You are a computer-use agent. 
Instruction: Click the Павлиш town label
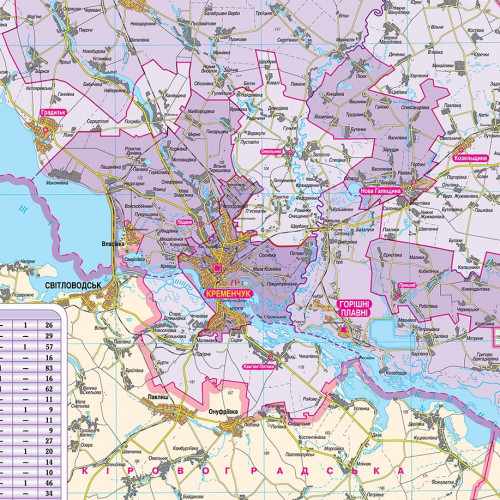[158, 398]
